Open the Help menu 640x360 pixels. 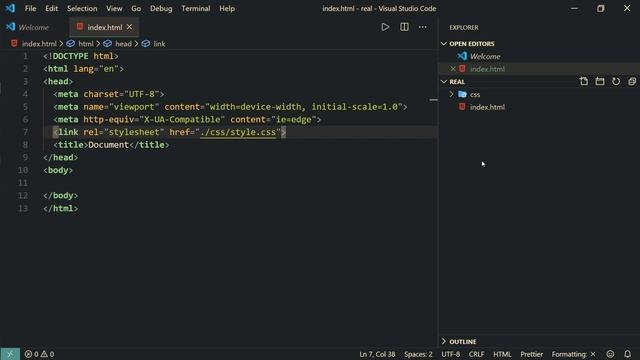click(227, 8)
